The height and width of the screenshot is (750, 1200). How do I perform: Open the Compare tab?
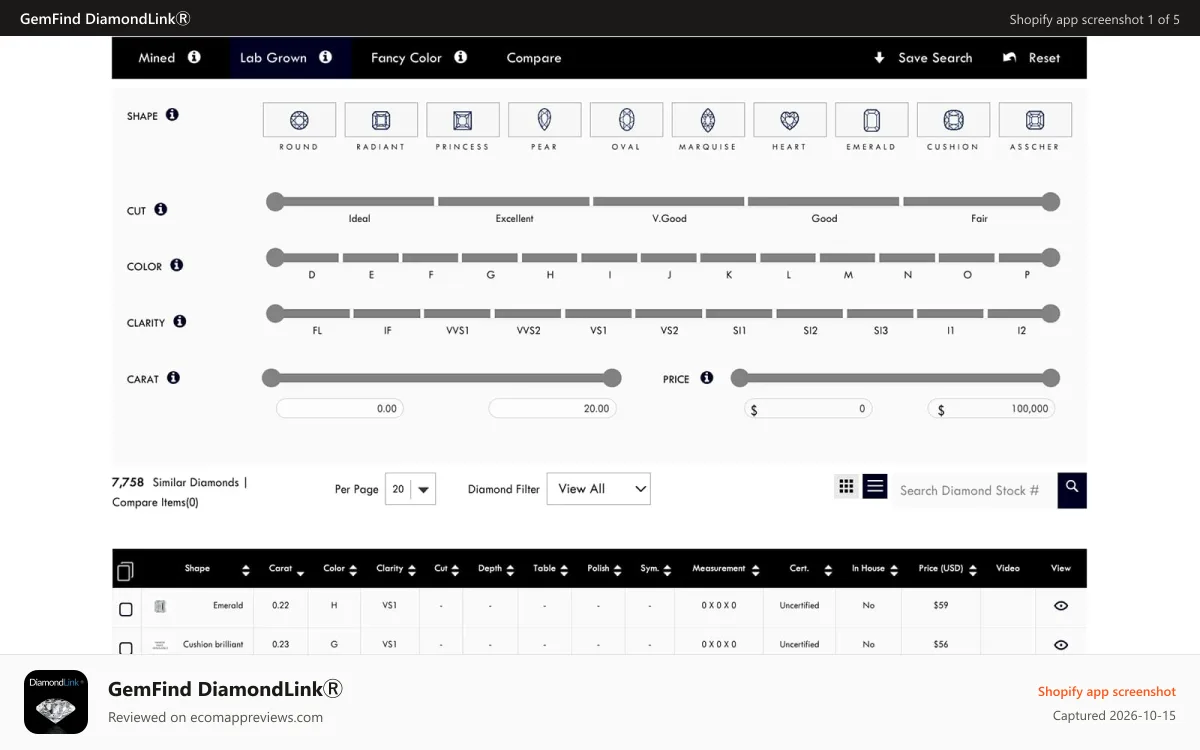534,58
